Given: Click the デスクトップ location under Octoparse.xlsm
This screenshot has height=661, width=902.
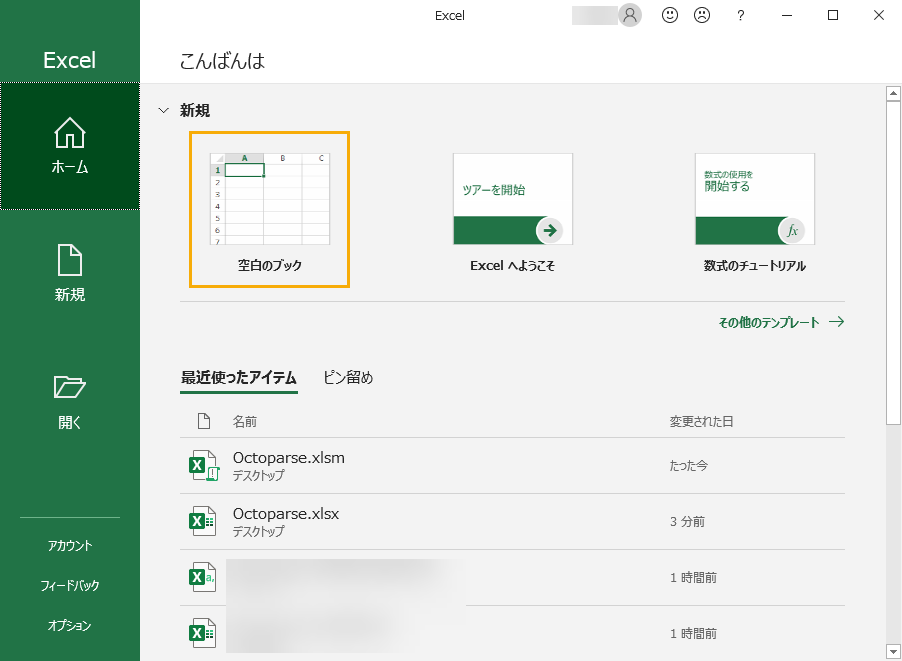Looking at the screenshot, I should tap(258, 475).
